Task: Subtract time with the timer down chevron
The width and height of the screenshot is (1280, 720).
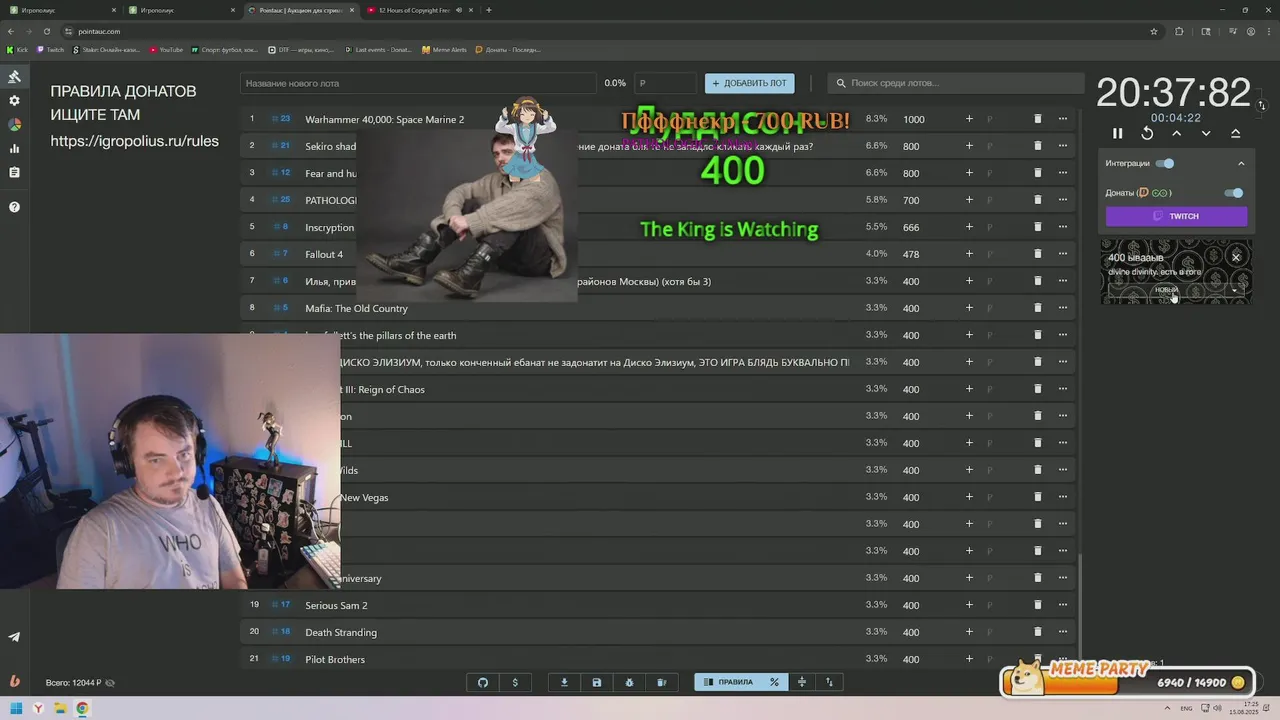Action: 1206,133
